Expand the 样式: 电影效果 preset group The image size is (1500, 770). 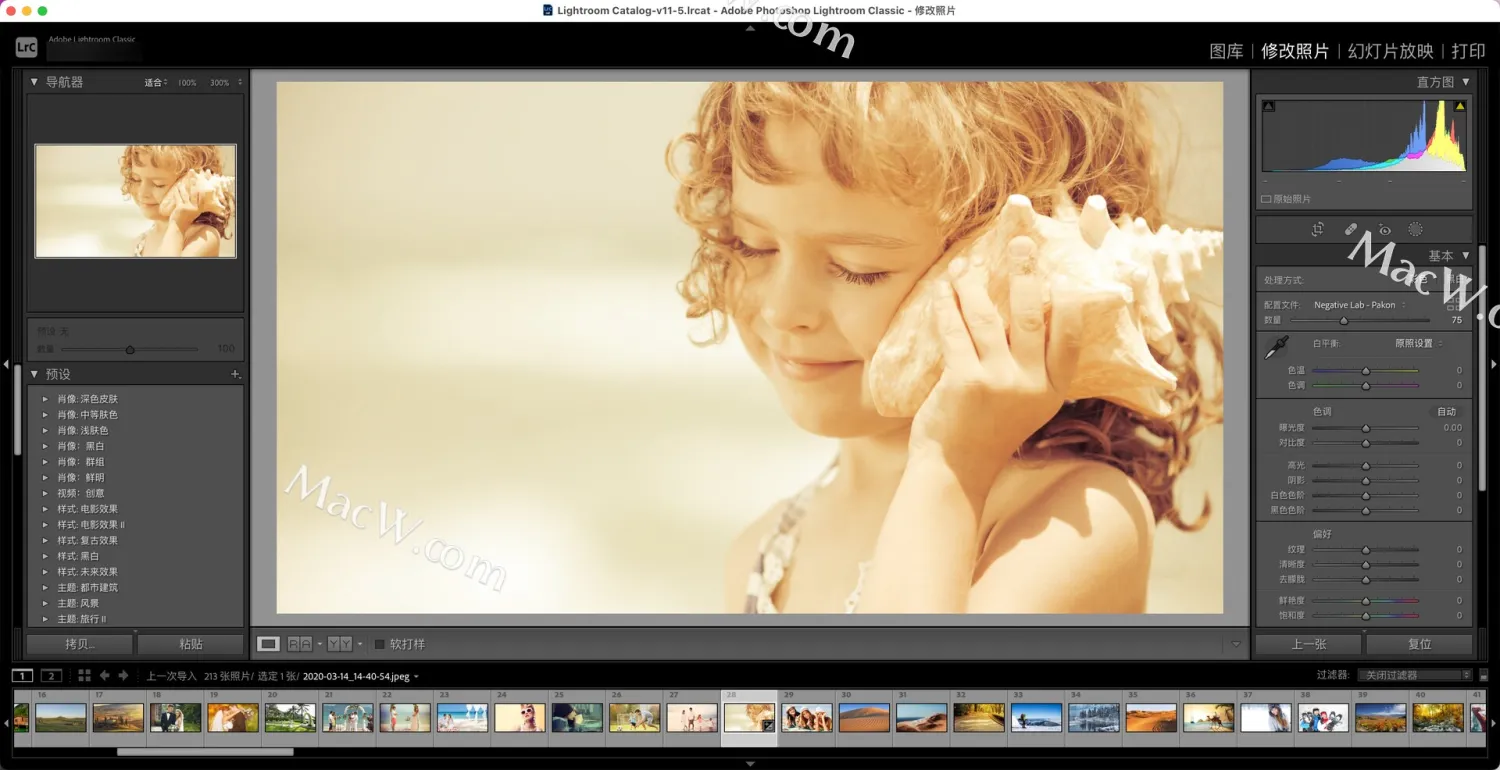tap(45, 509)
